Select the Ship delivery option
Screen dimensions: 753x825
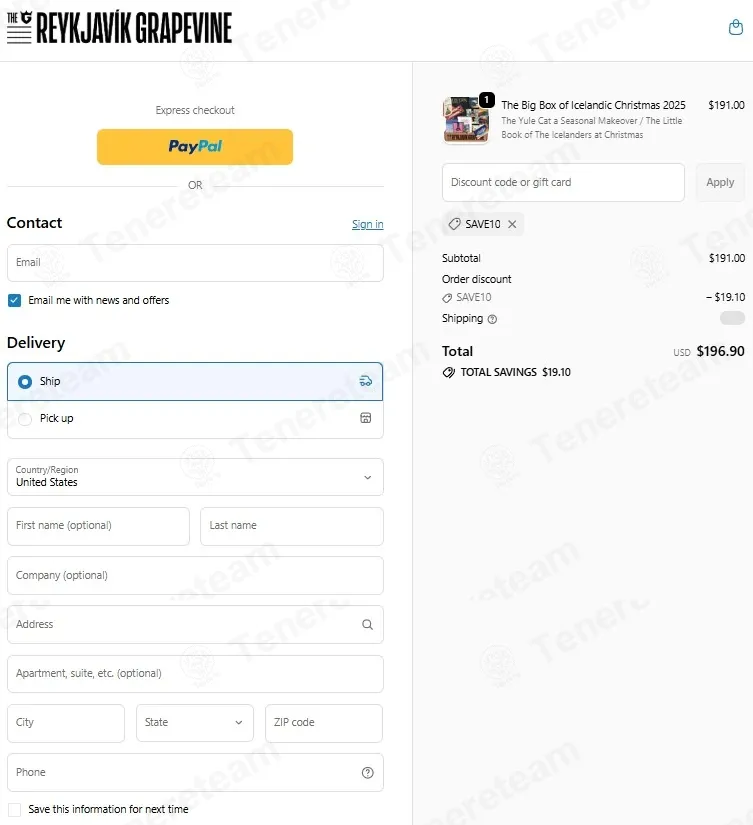coord(25,382)
